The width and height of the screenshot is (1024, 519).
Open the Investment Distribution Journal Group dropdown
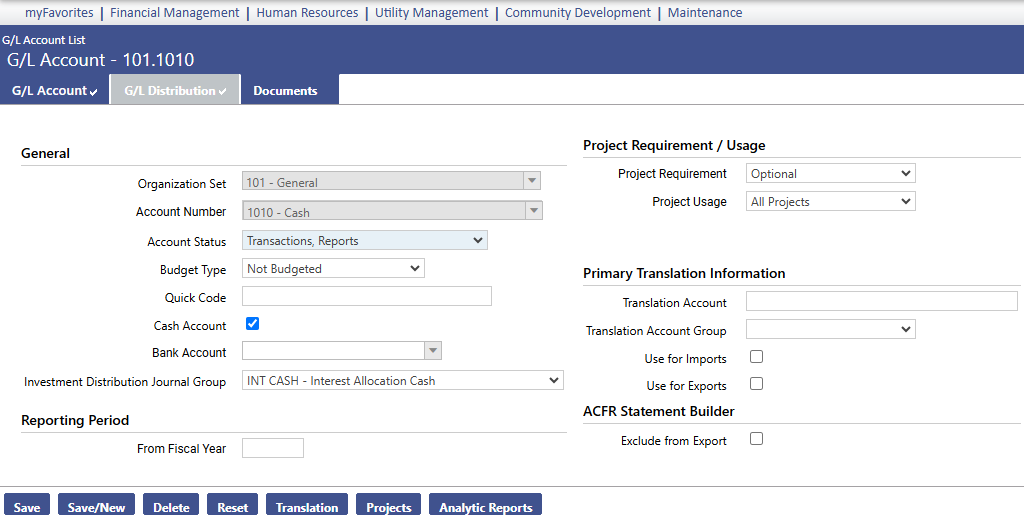tap(403, 380)
